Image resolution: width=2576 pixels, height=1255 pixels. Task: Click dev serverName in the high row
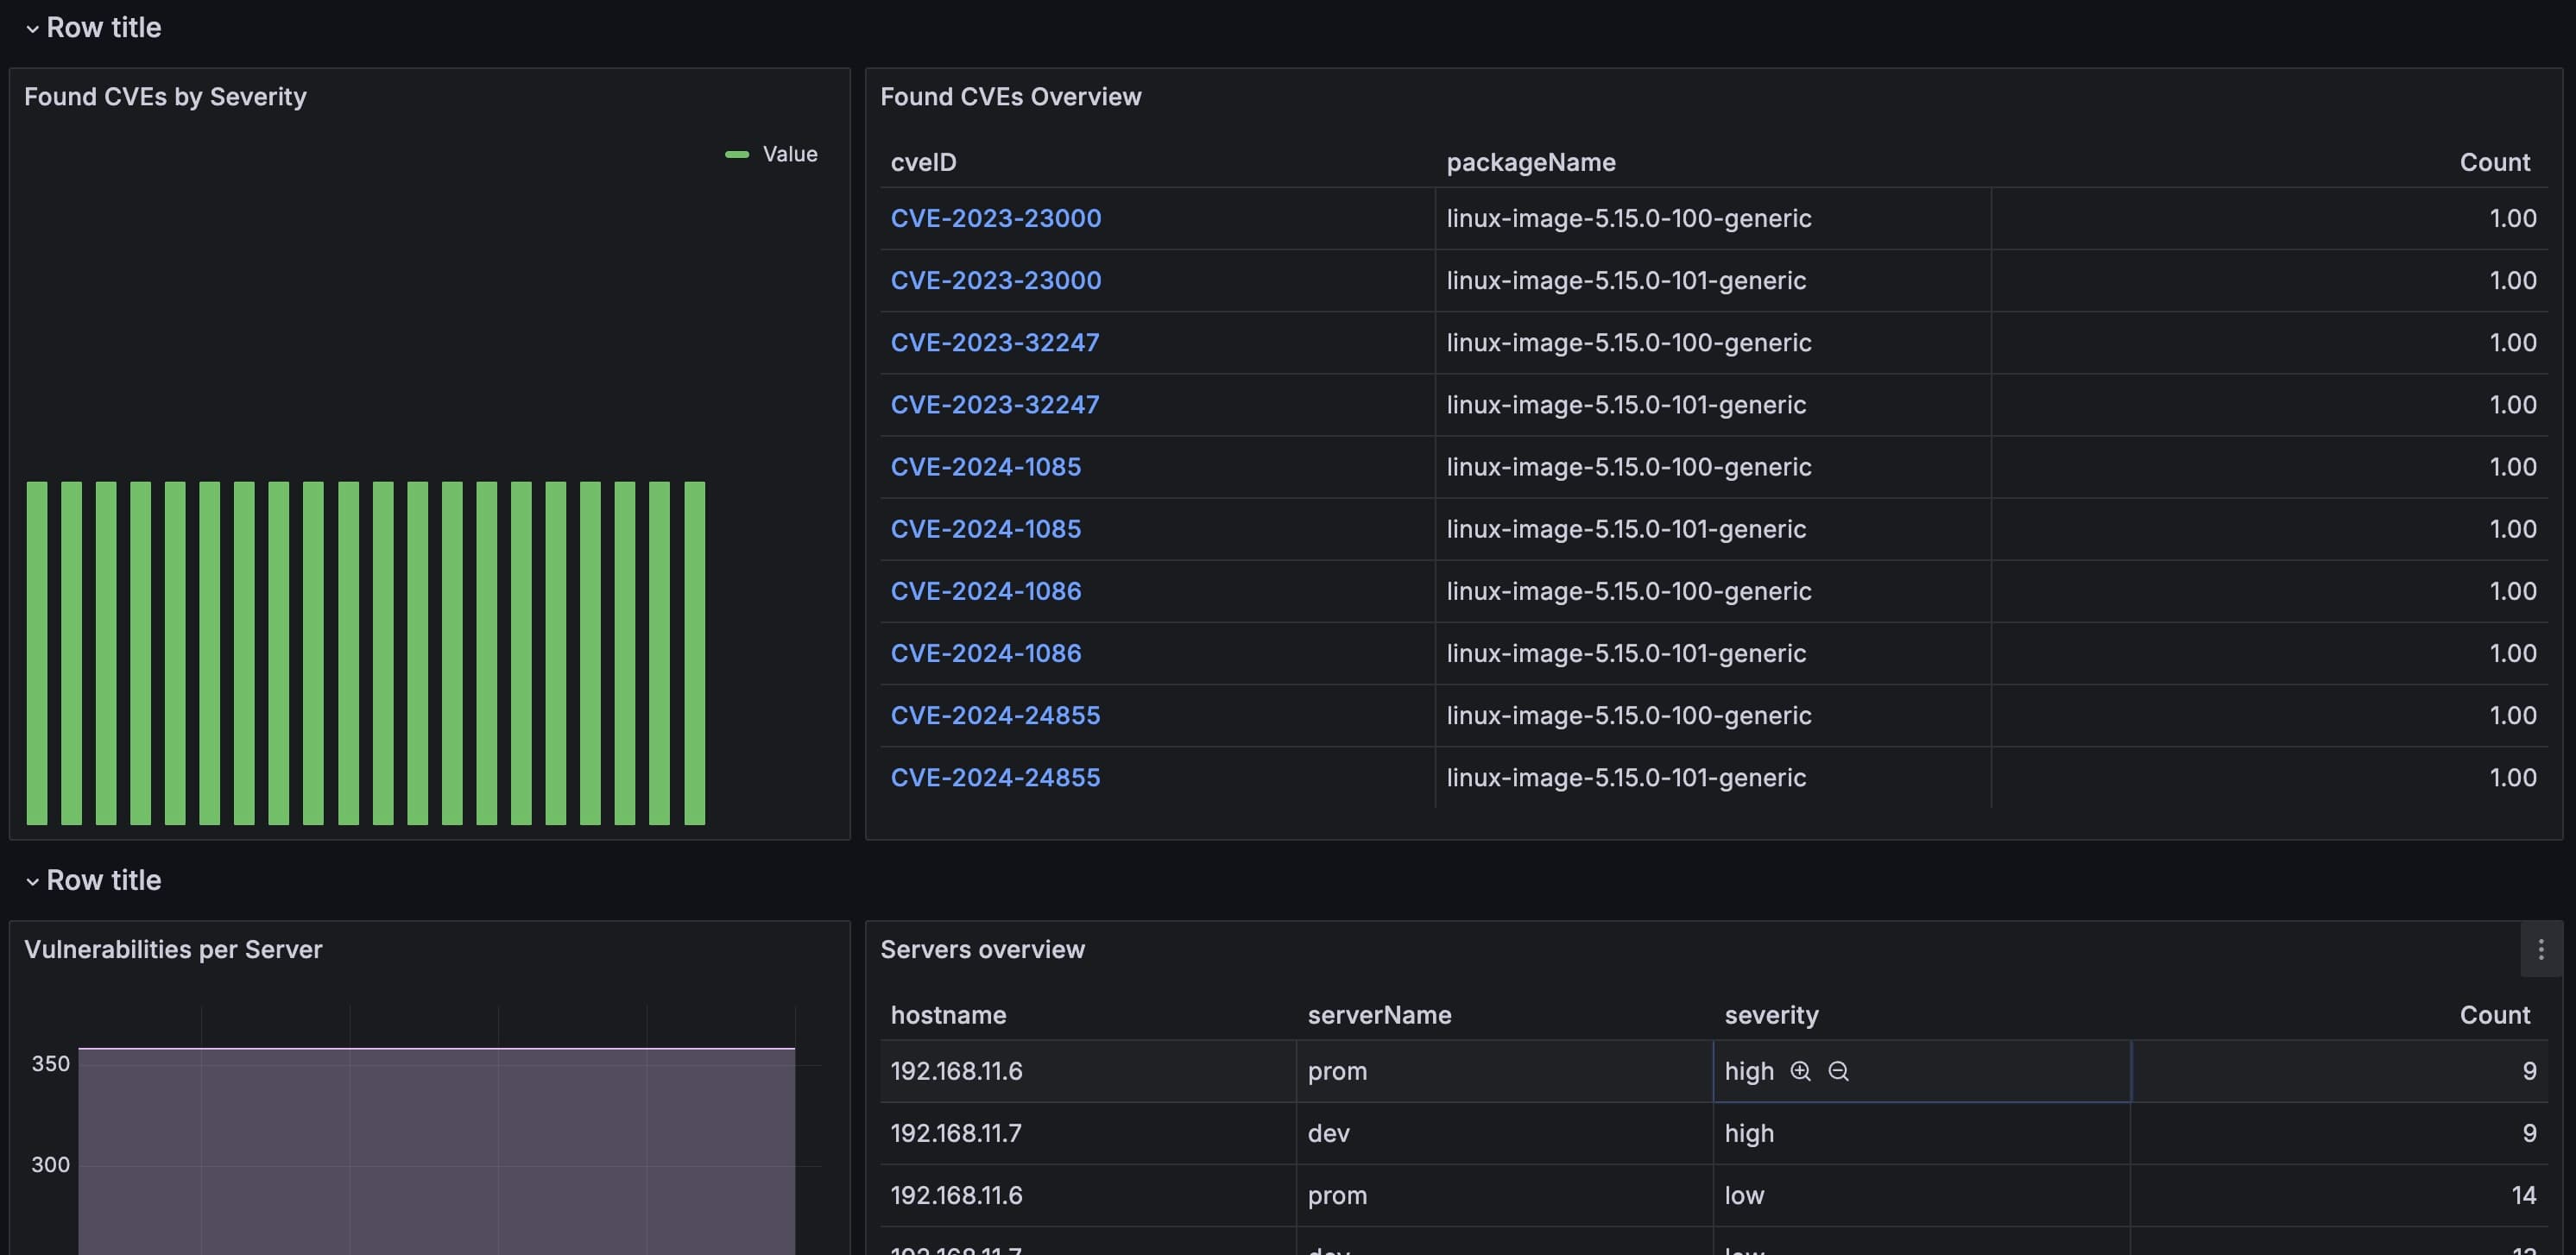(1328, 1133)
